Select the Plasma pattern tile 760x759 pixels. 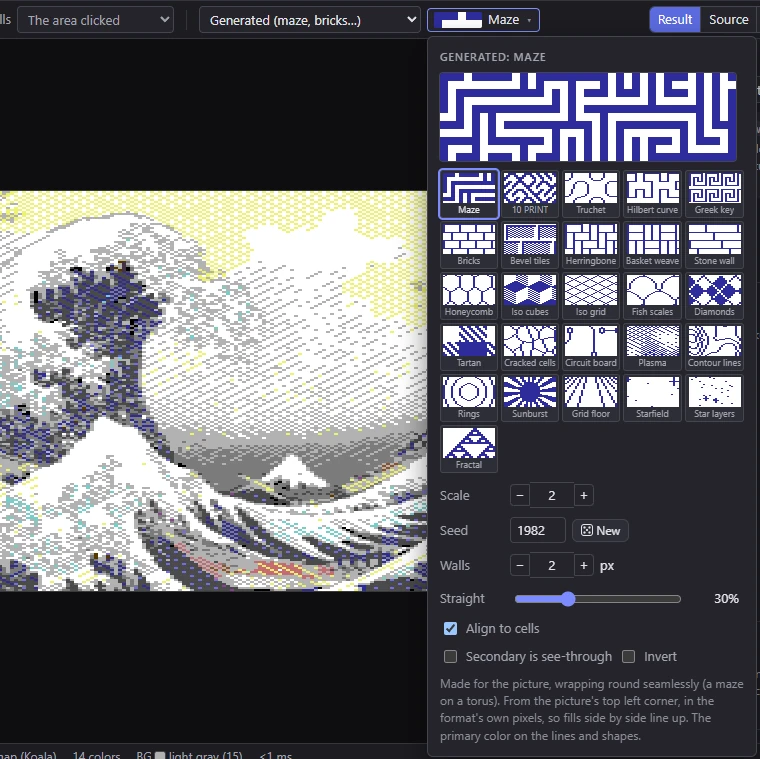tap(652, 347)
